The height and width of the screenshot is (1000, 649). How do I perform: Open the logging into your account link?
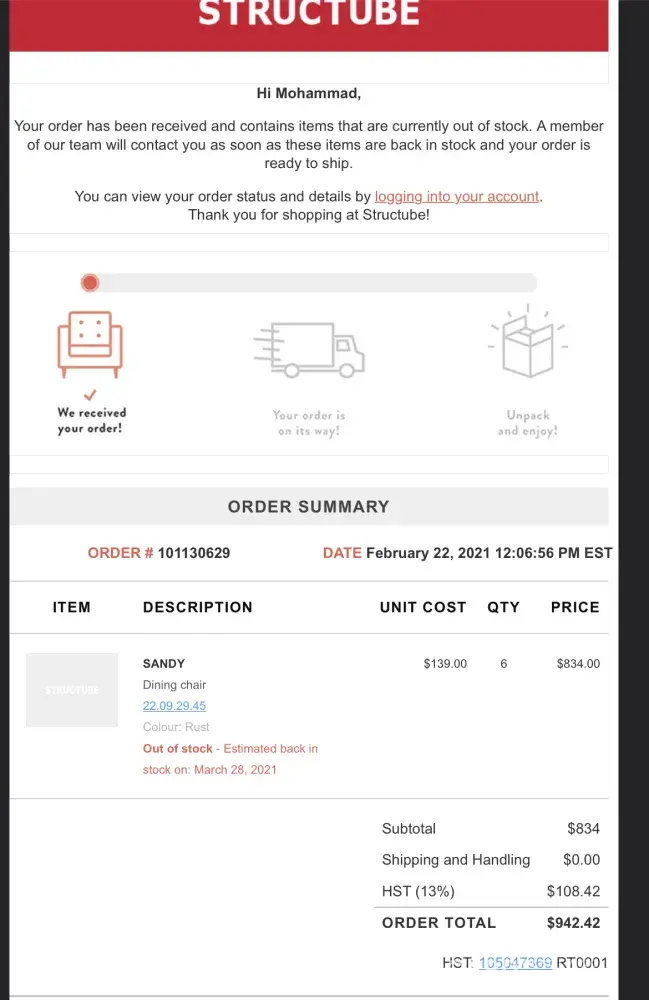coord(457,196)
